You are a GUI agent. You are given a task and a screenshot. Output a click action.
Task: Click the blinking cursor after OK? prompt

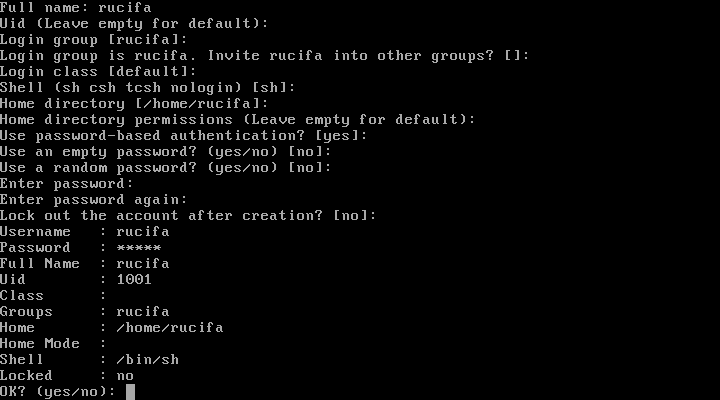pyautogui.click(x=130, y=392)
